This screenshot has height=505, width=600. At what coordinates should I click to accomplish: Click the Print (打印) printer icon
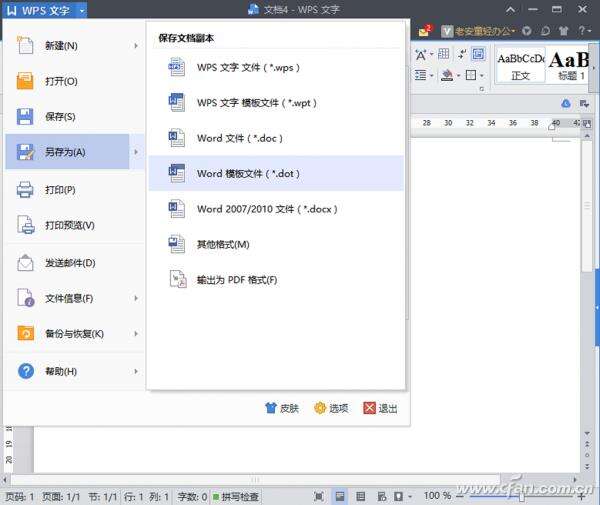pos(25,190)
